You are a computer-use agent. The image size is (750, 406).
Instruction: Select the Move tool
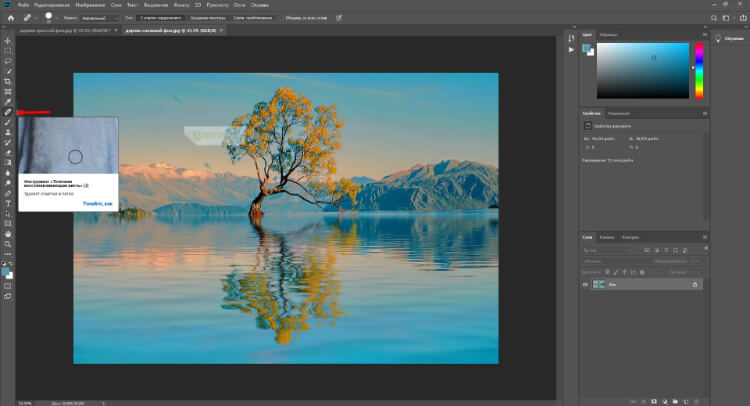coord(8,40)
